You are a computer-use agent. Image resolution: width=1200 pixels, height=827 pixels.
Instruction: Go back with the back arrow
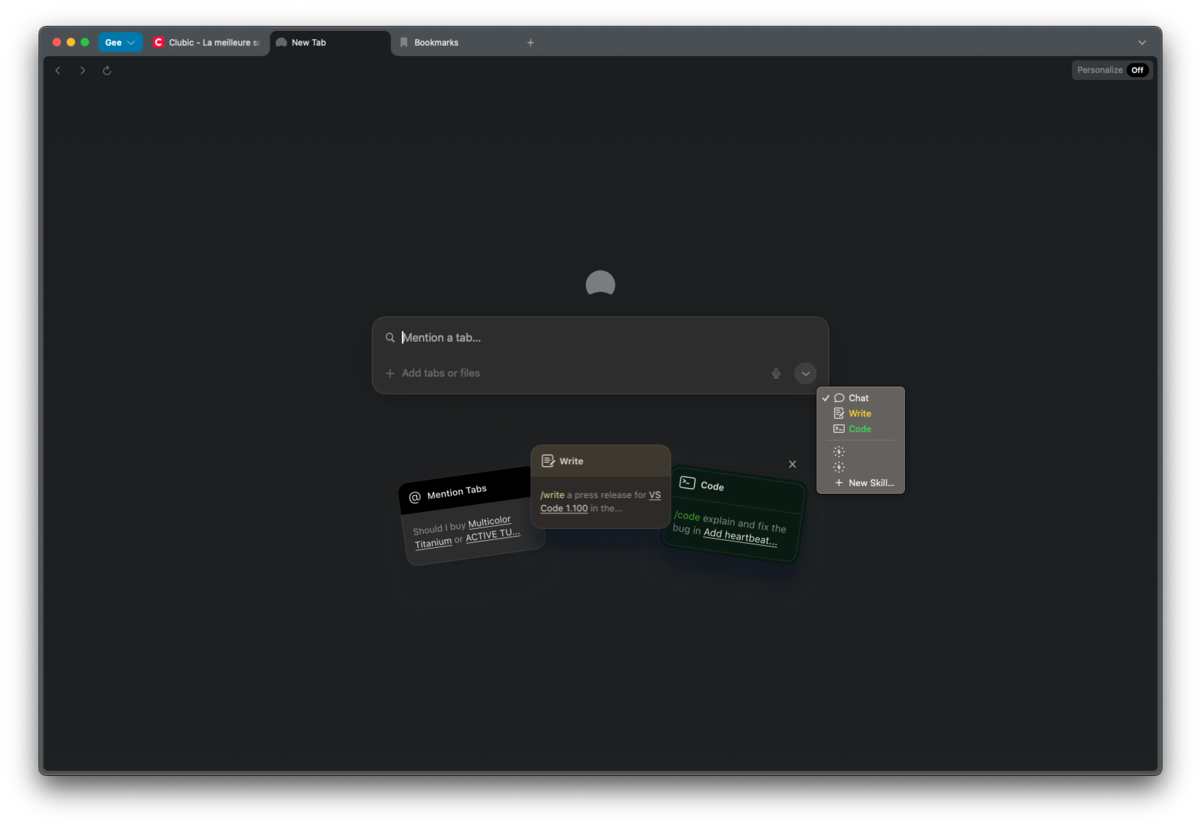[x=58, y=71]
